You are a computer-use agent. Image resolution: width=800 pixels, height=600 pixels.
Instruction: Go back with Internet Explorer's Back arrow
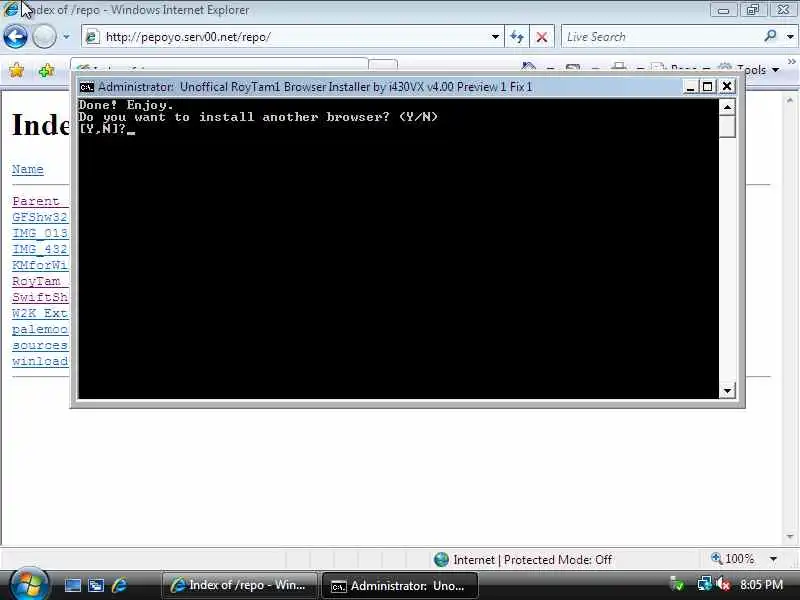click(15, 37)
